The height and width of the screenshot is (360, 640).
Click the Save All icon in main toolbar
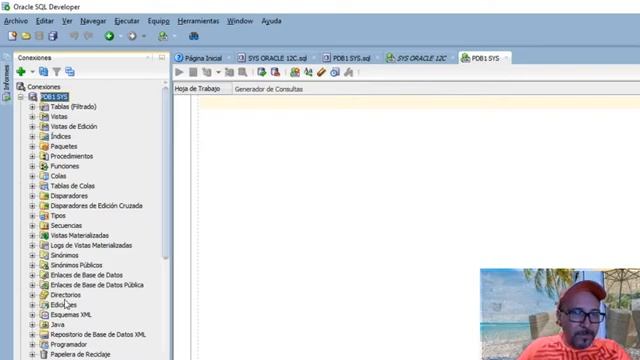pos(53,36)
